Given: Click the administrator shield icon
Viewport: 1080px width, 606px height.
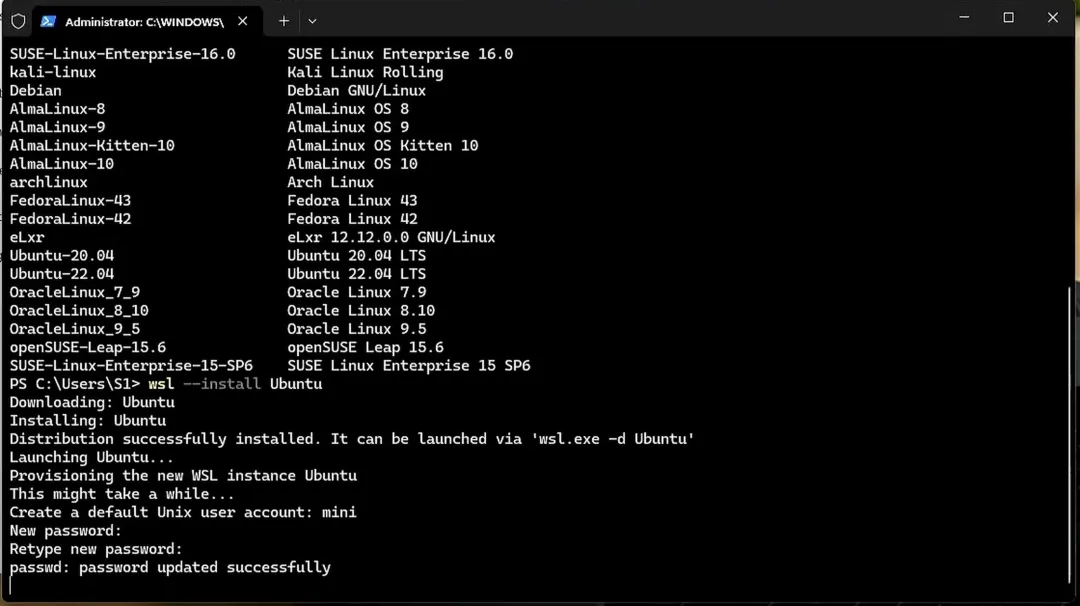Looking at the screenshot, I should coord(19,21).
